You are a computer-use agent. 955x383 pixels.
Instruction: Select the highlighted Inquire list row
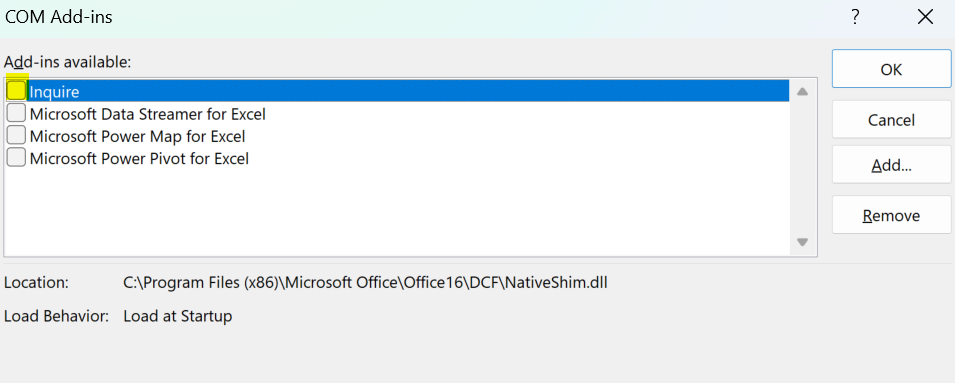point(397,91)
